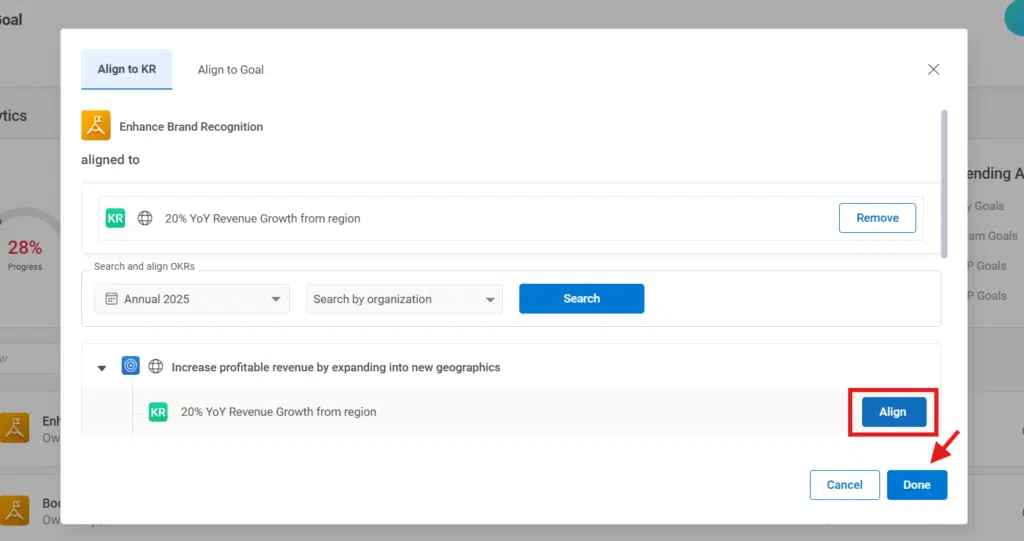Viewport: 1024px width, 541px height.
Task: Click globe icon beside aligned key result
Action: 145,218
